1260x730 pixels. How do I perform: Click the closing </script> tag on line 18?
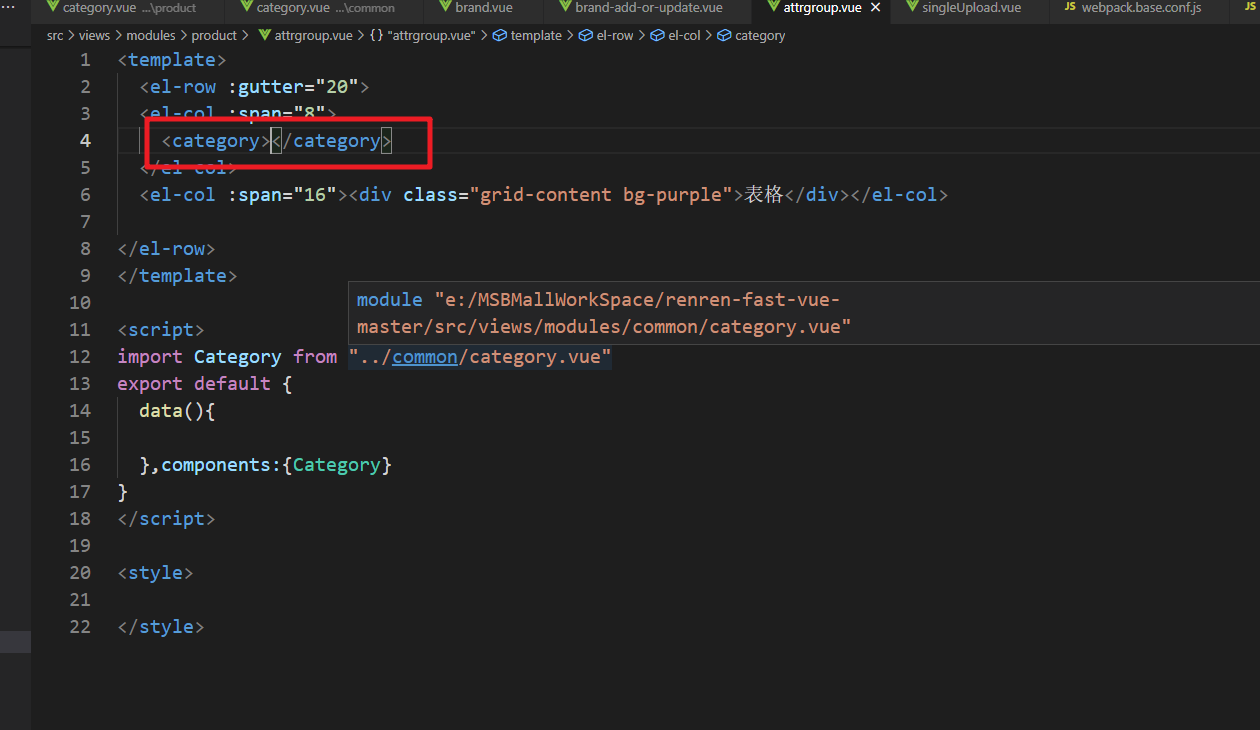(x=166, y=519)
